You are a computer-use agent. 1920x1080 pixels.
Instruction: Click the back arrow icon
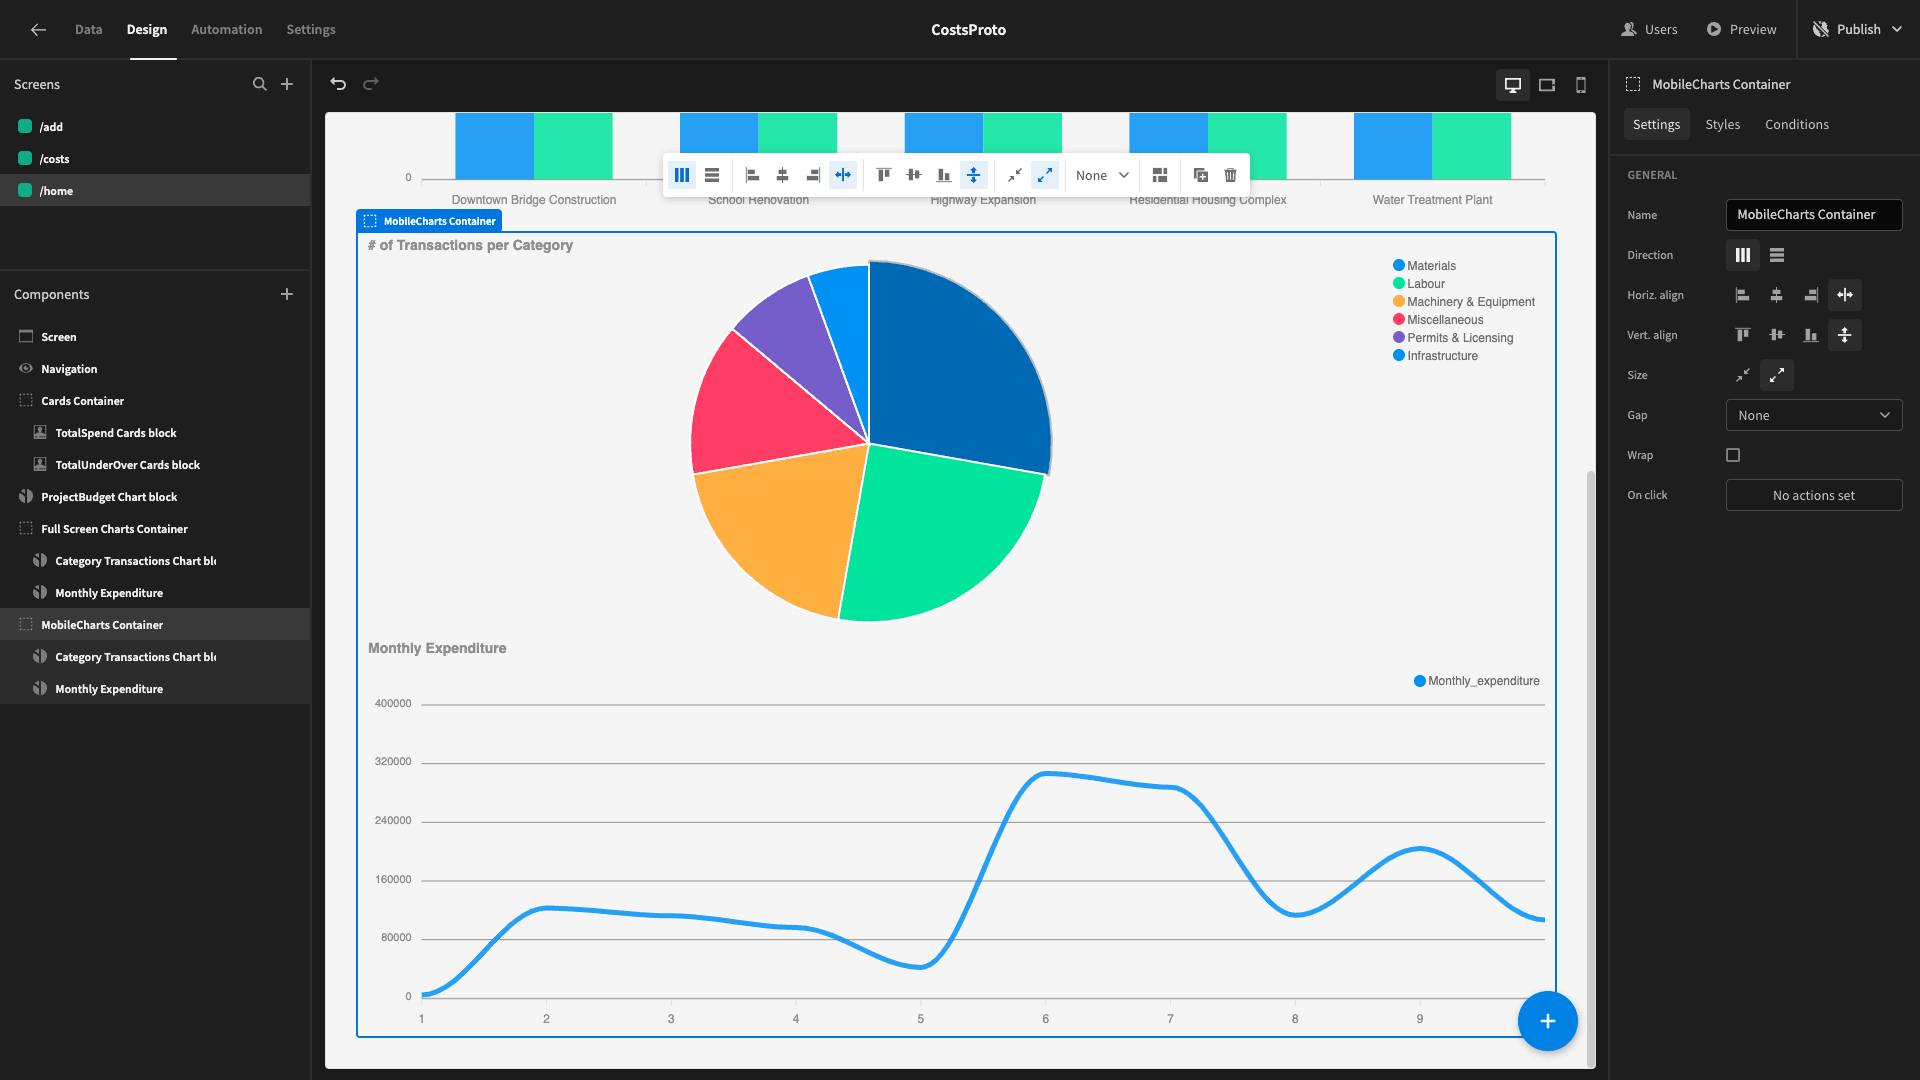point(38,30)
